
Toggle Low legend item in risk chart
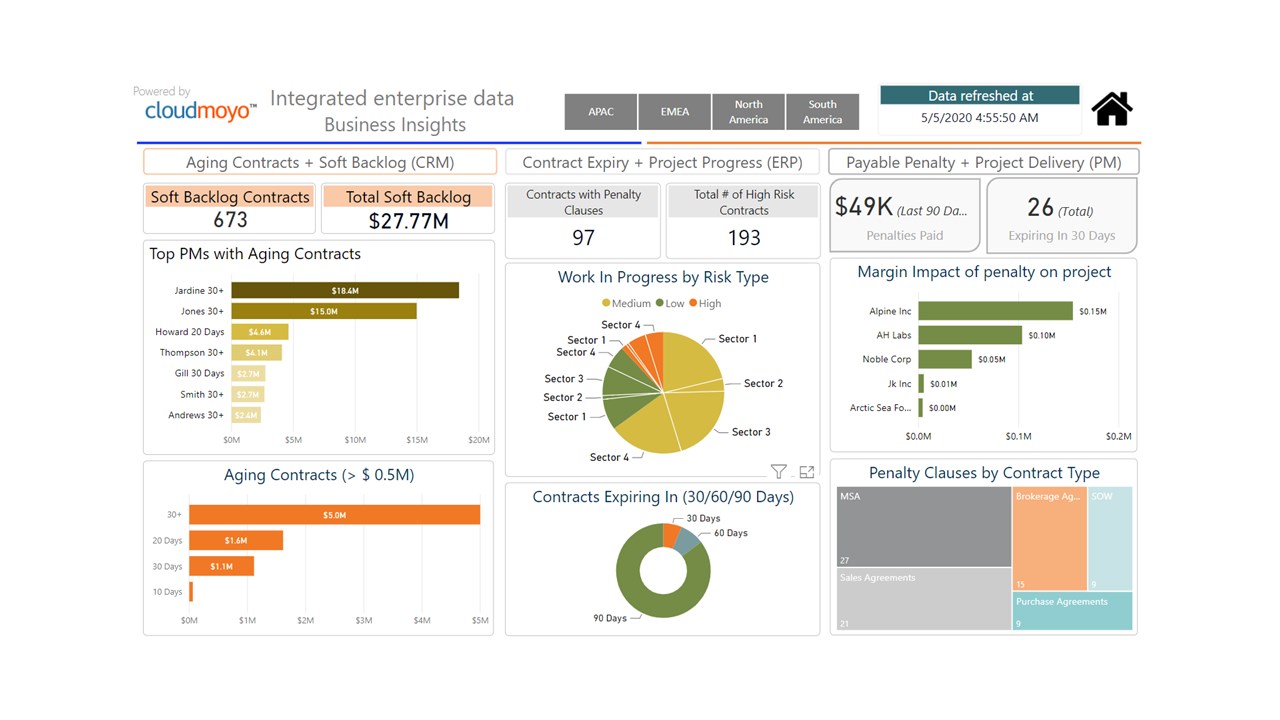pyautogui.click(x=670, y=303)
